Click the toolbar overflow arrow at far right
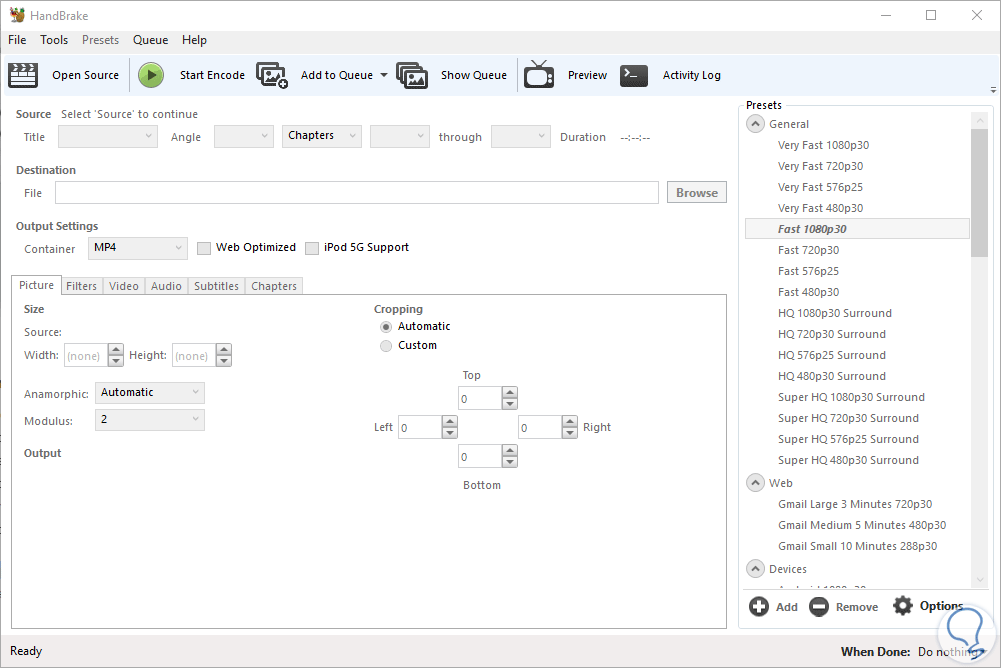The image size is (1001, 668). (x=993, y=90)
